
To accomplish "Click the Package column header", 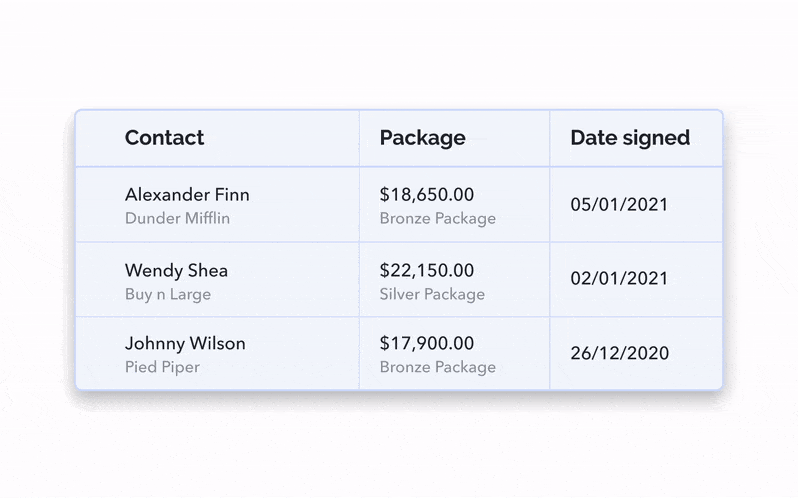I will (x=422, y=138).
